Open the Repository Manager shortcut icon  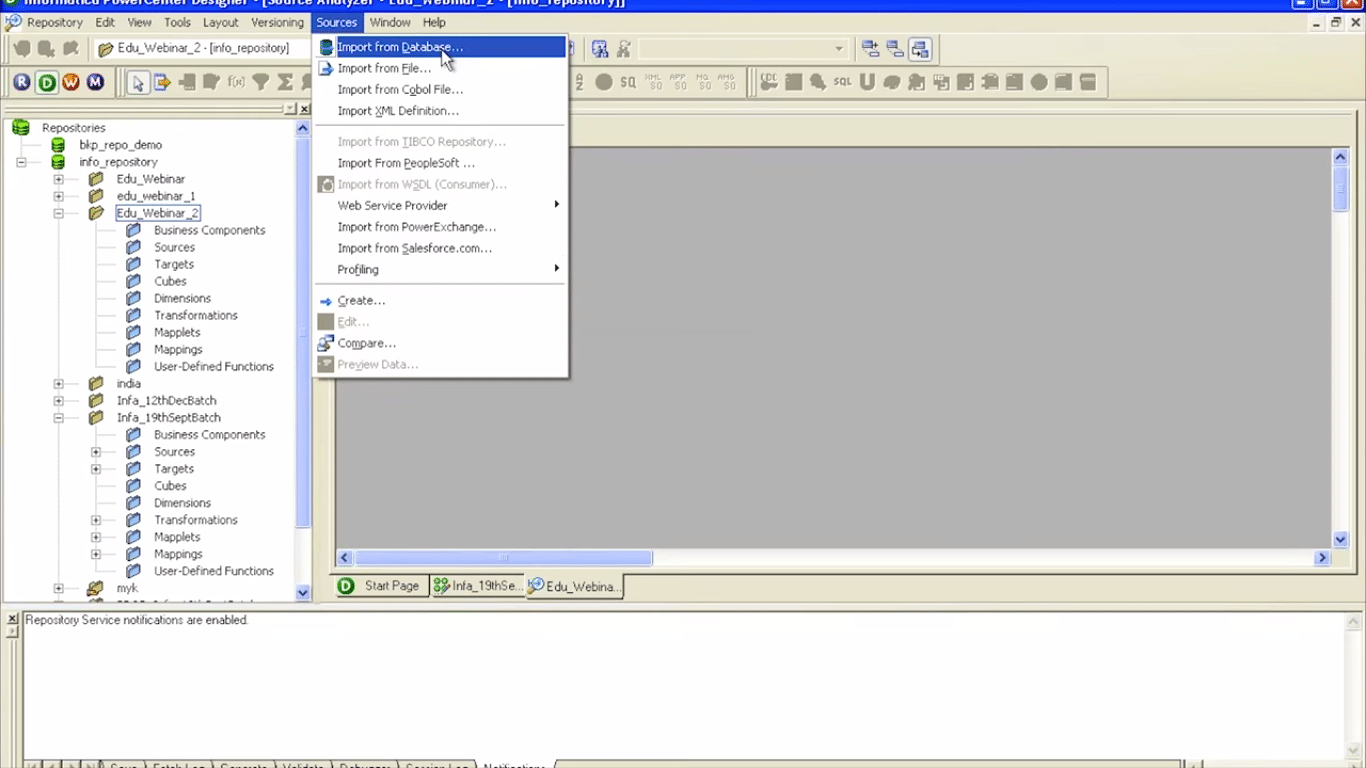click(21, 82)
